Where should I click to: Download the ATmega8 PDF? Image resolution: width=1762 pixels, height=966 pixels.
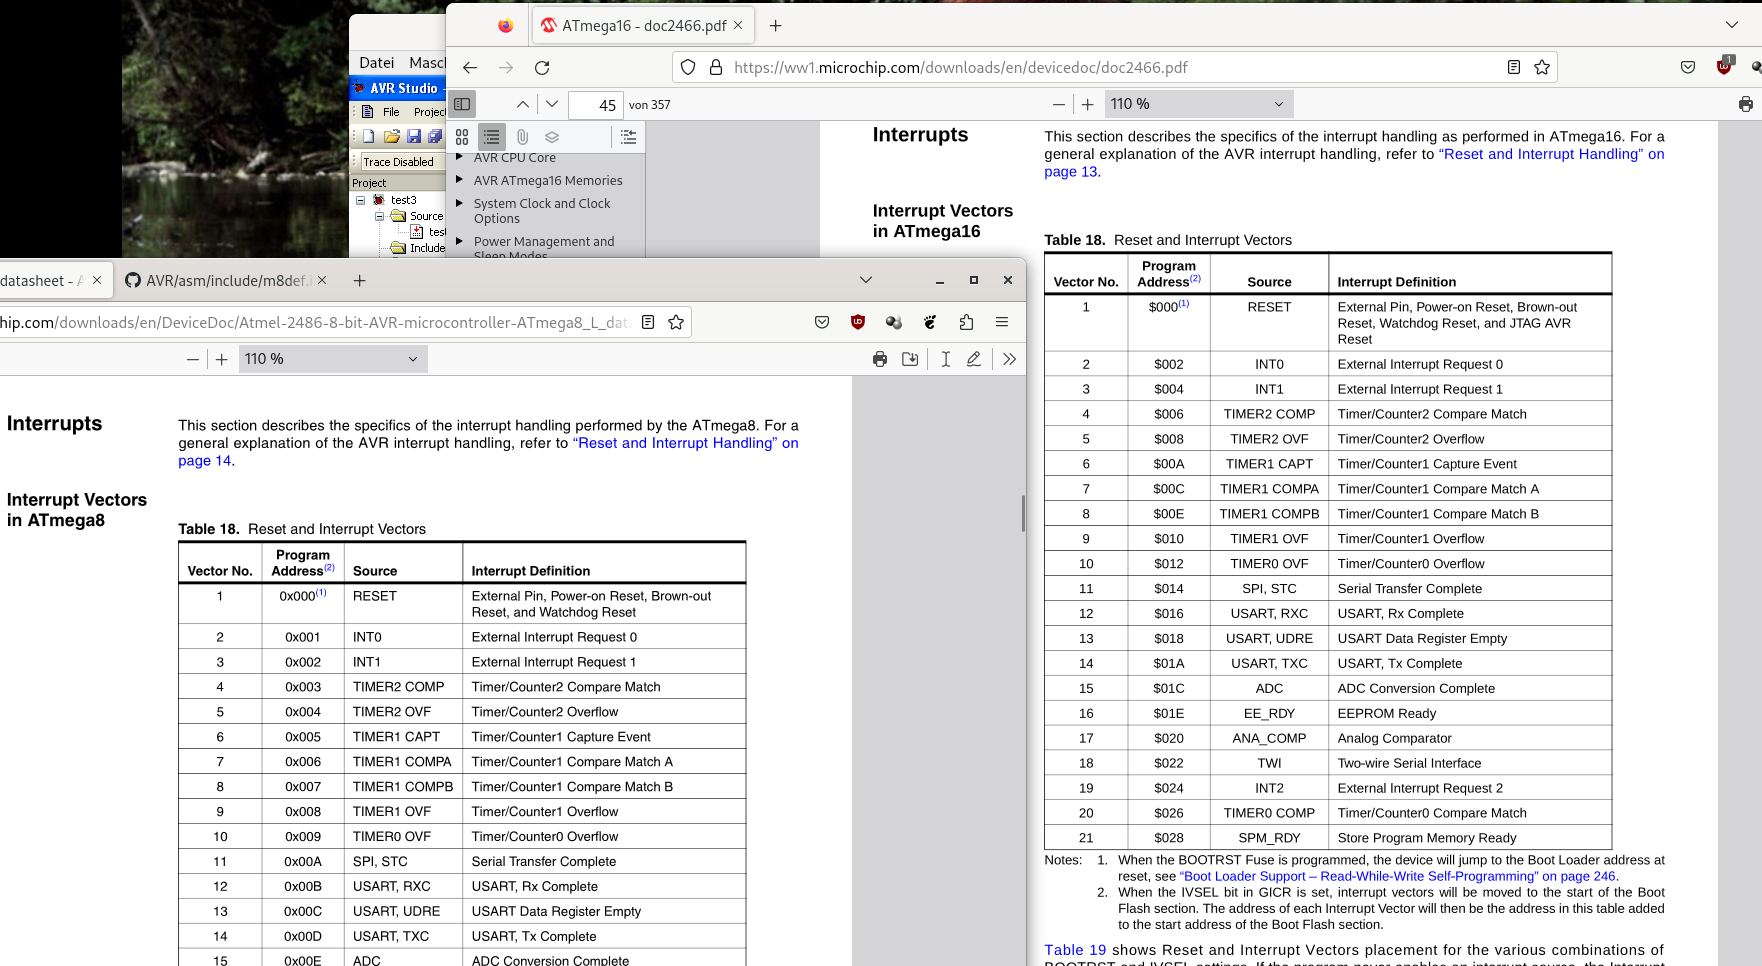[x=910, y=359]
